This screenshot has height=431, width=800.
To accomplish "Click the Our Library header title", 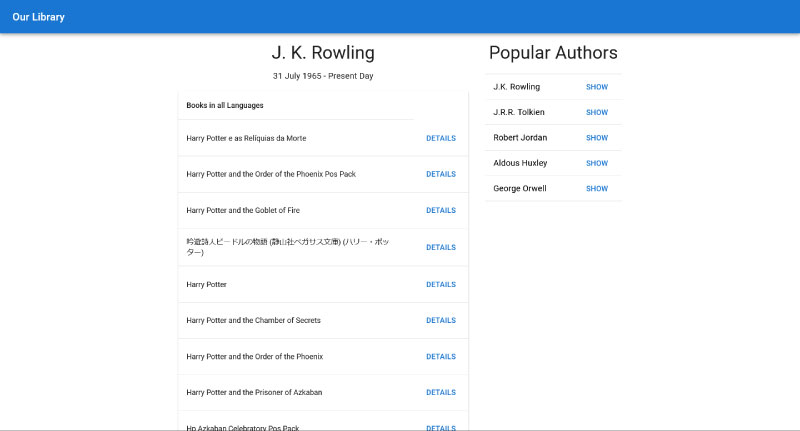I will 39,17.
